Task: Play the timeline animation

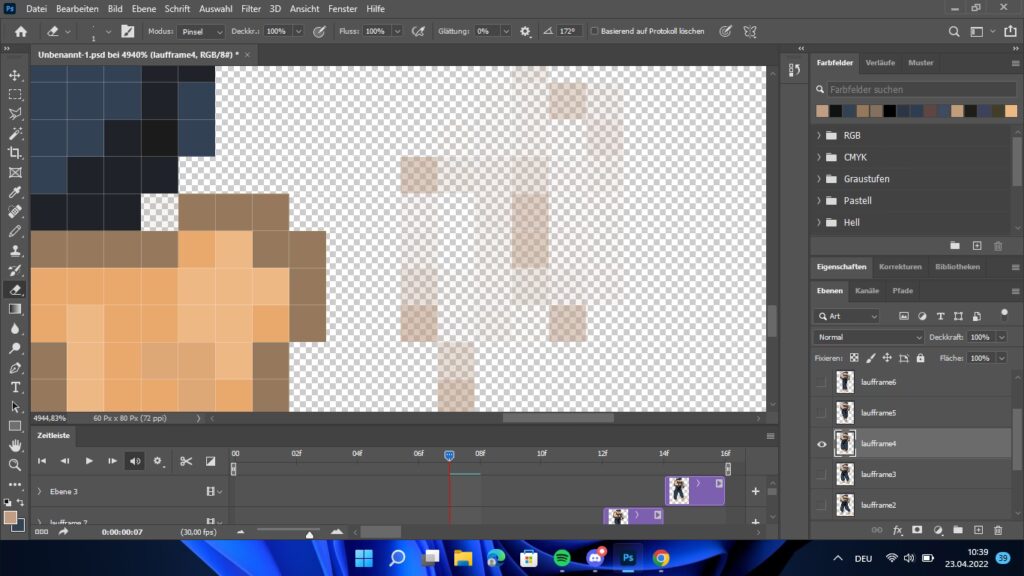Action: (88, 461)
